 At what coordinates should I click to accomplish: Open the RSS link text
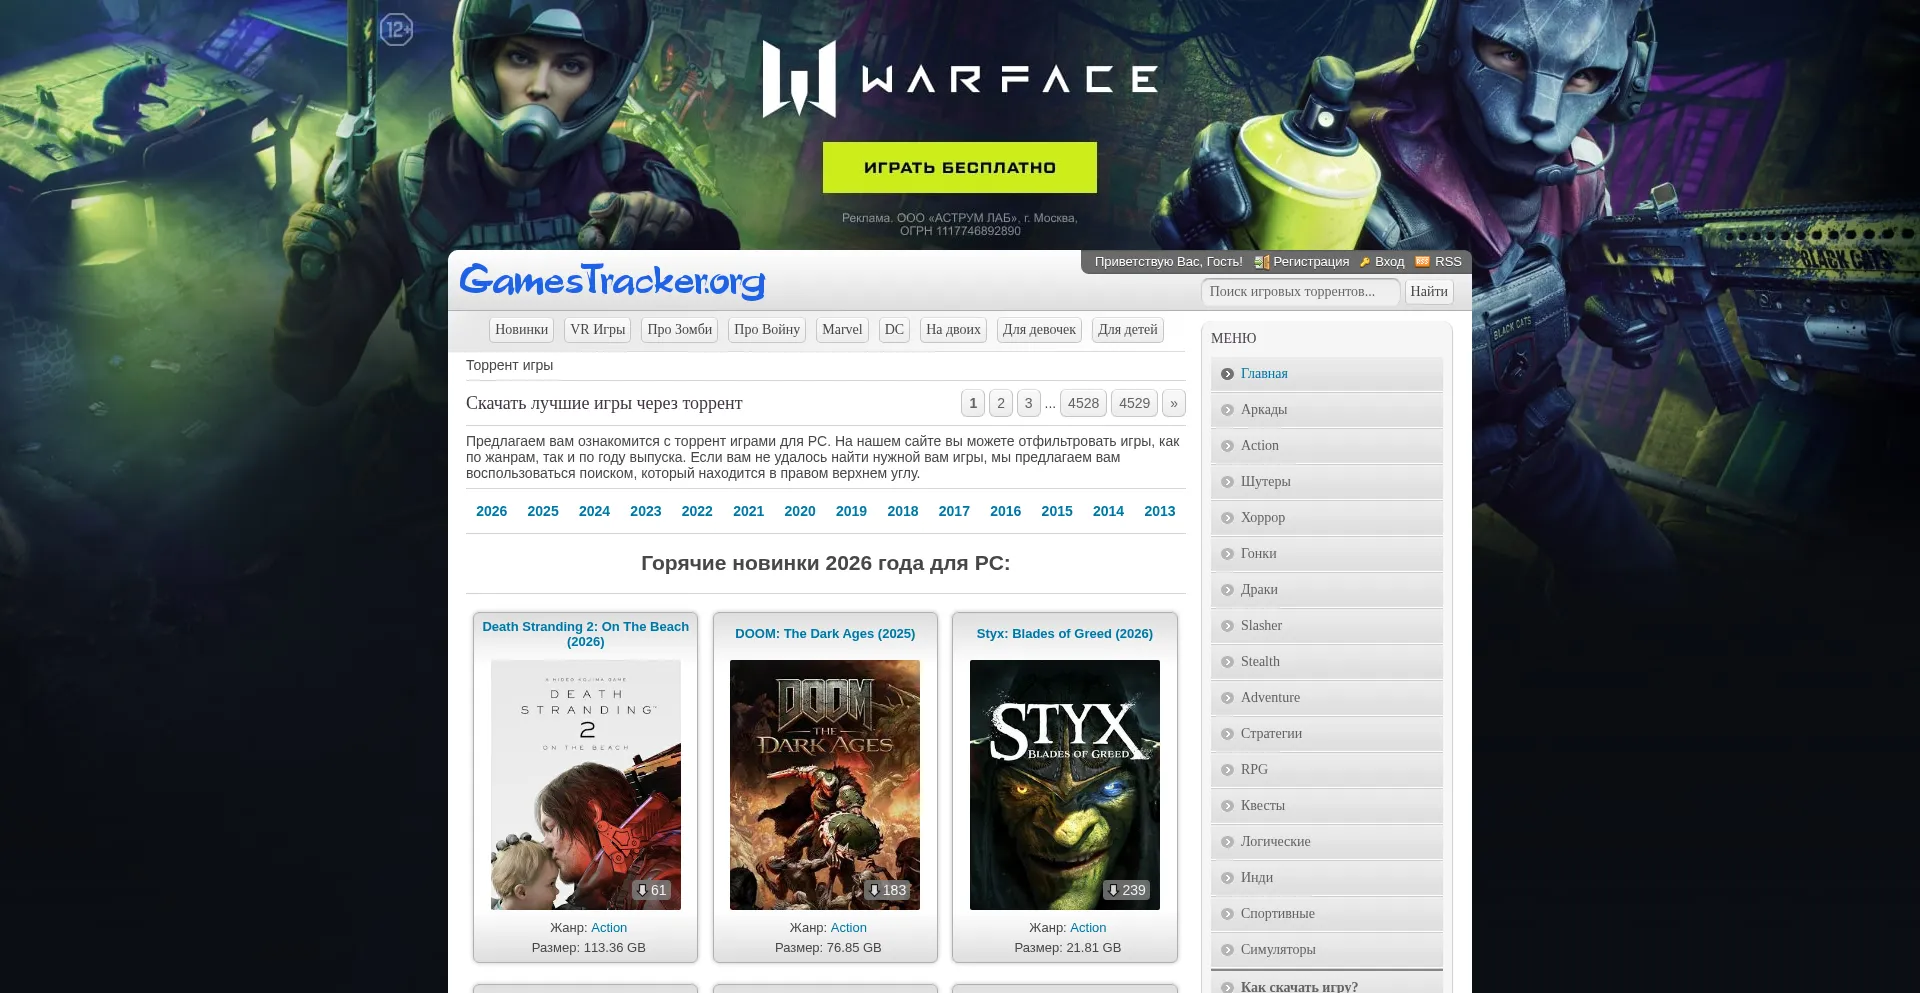pos(1448,262)
